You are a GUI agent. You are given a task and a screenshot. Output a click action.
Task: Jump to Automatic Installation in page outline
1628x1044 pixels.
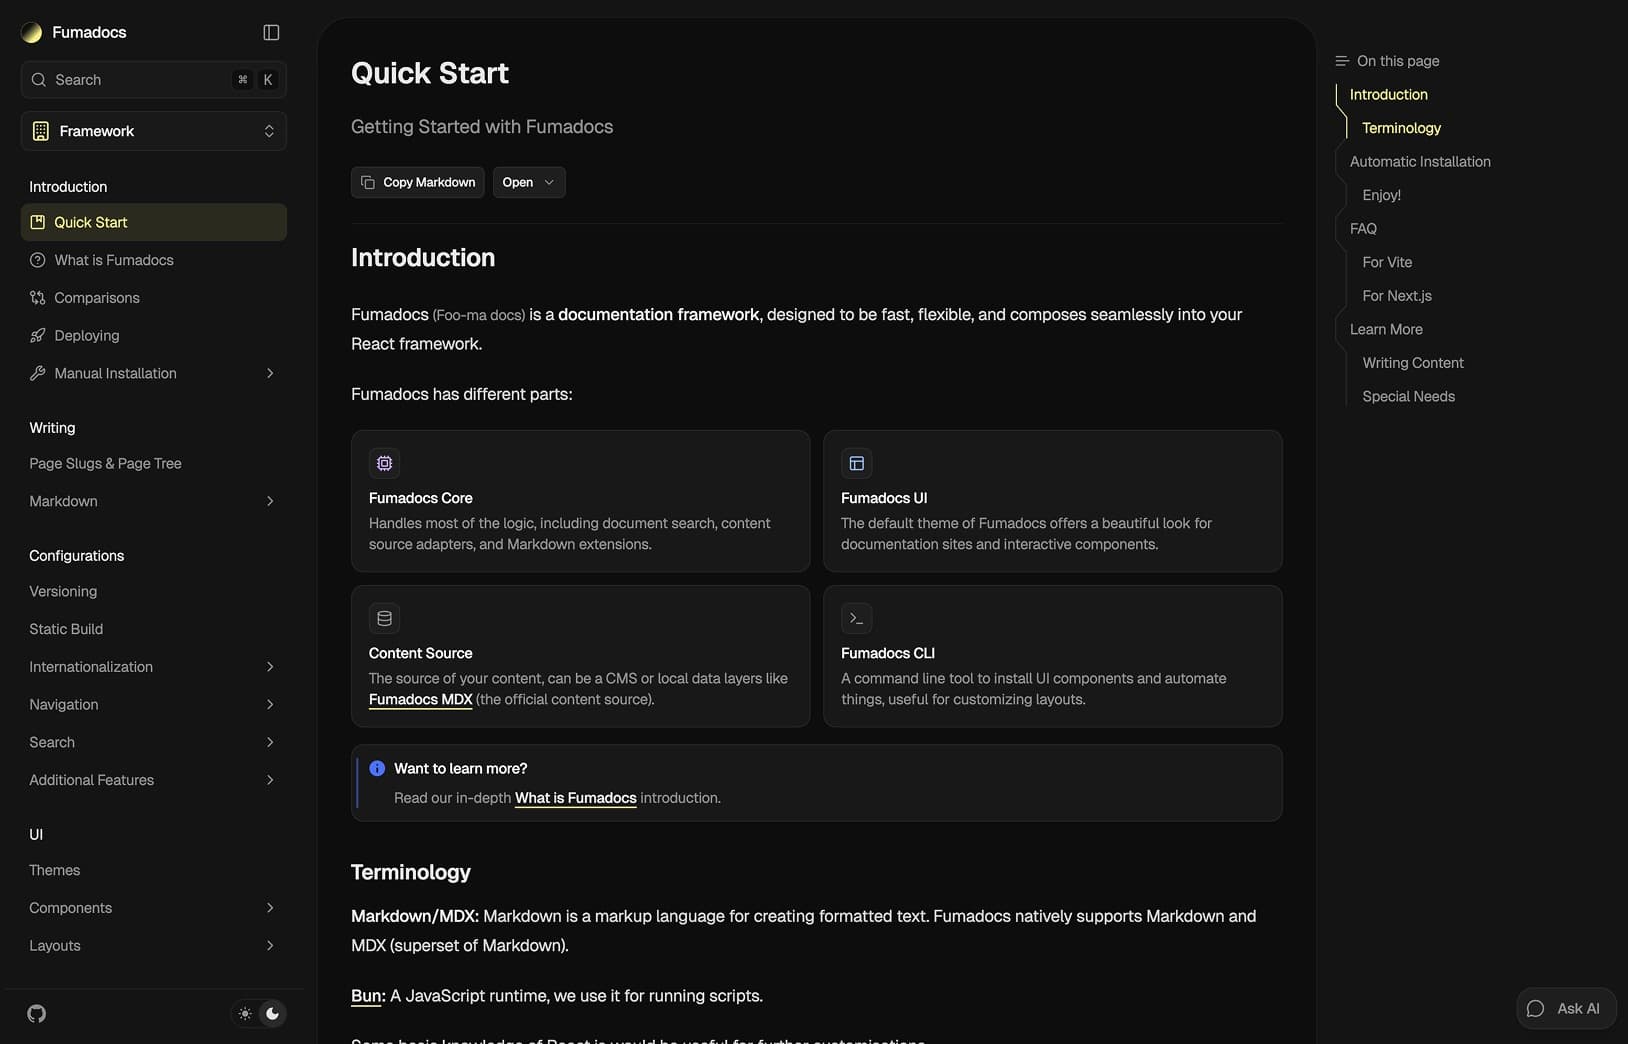(x=1420, y=162)
